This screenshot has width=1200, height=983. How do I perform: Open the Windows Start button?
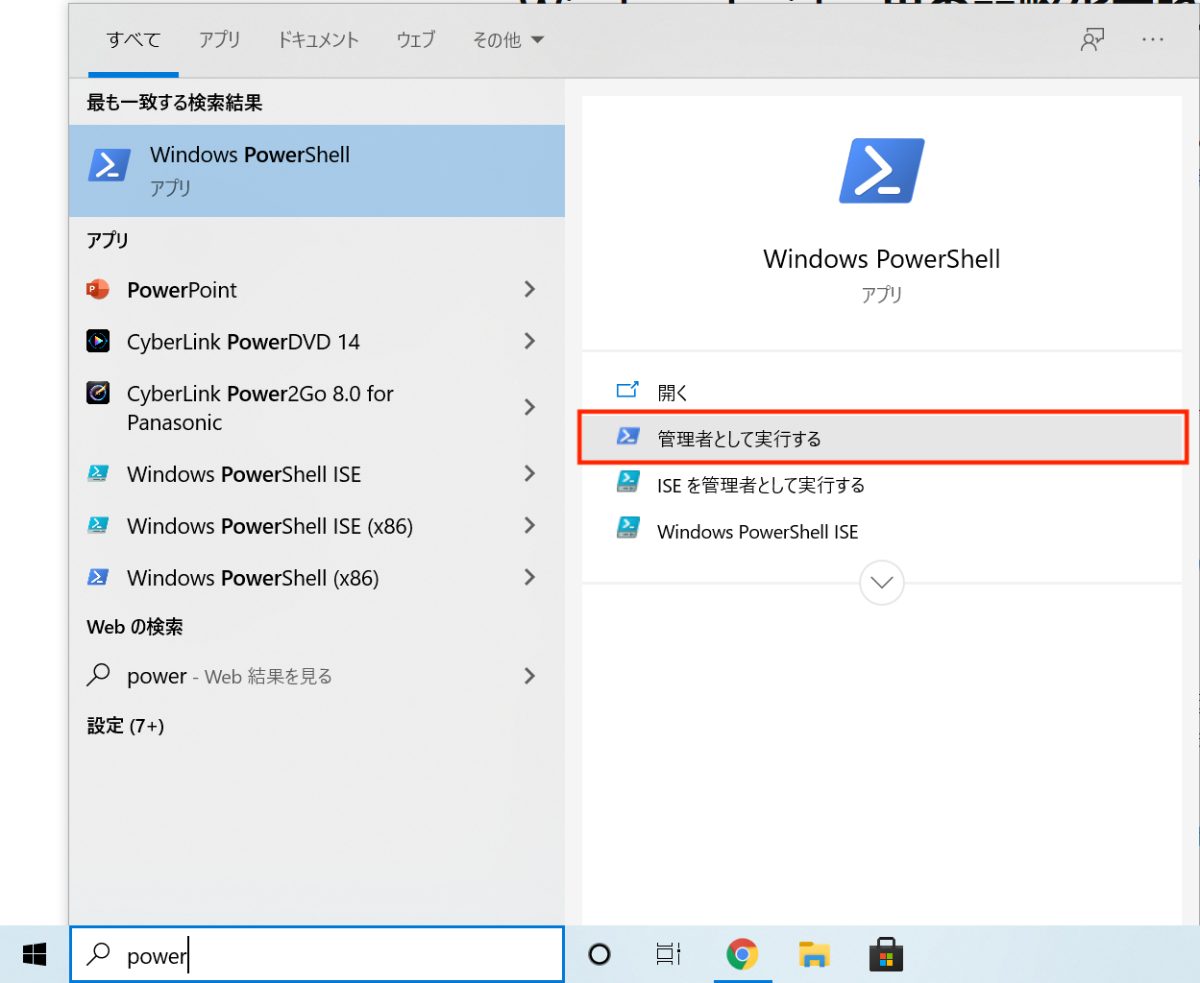pos(35,955)
